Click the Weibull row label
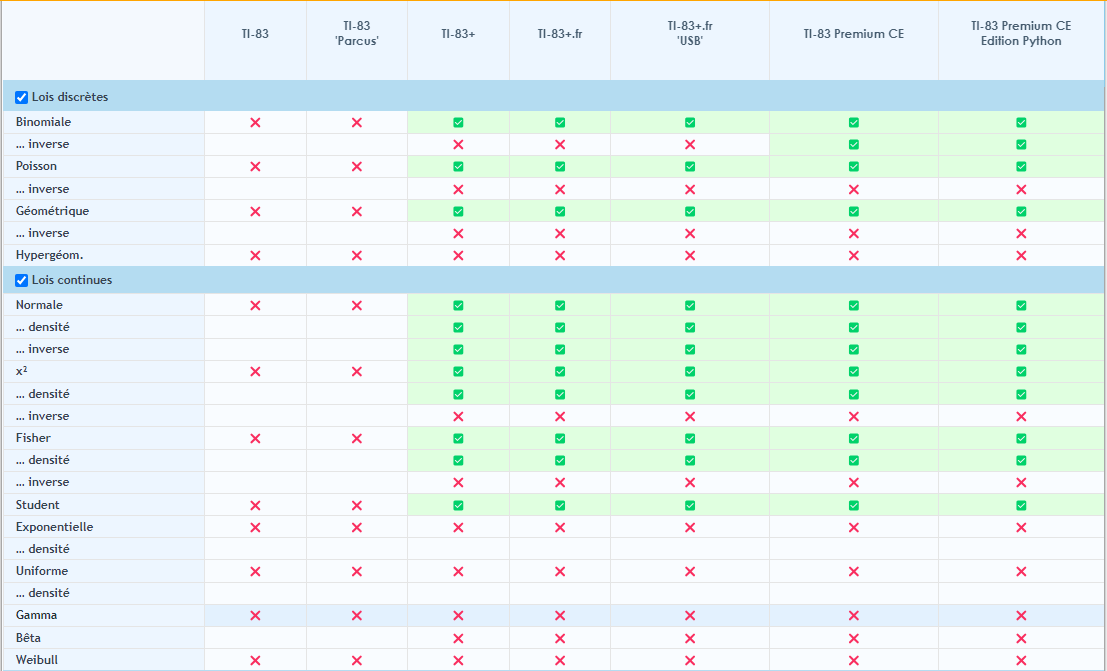 [37, 660]
